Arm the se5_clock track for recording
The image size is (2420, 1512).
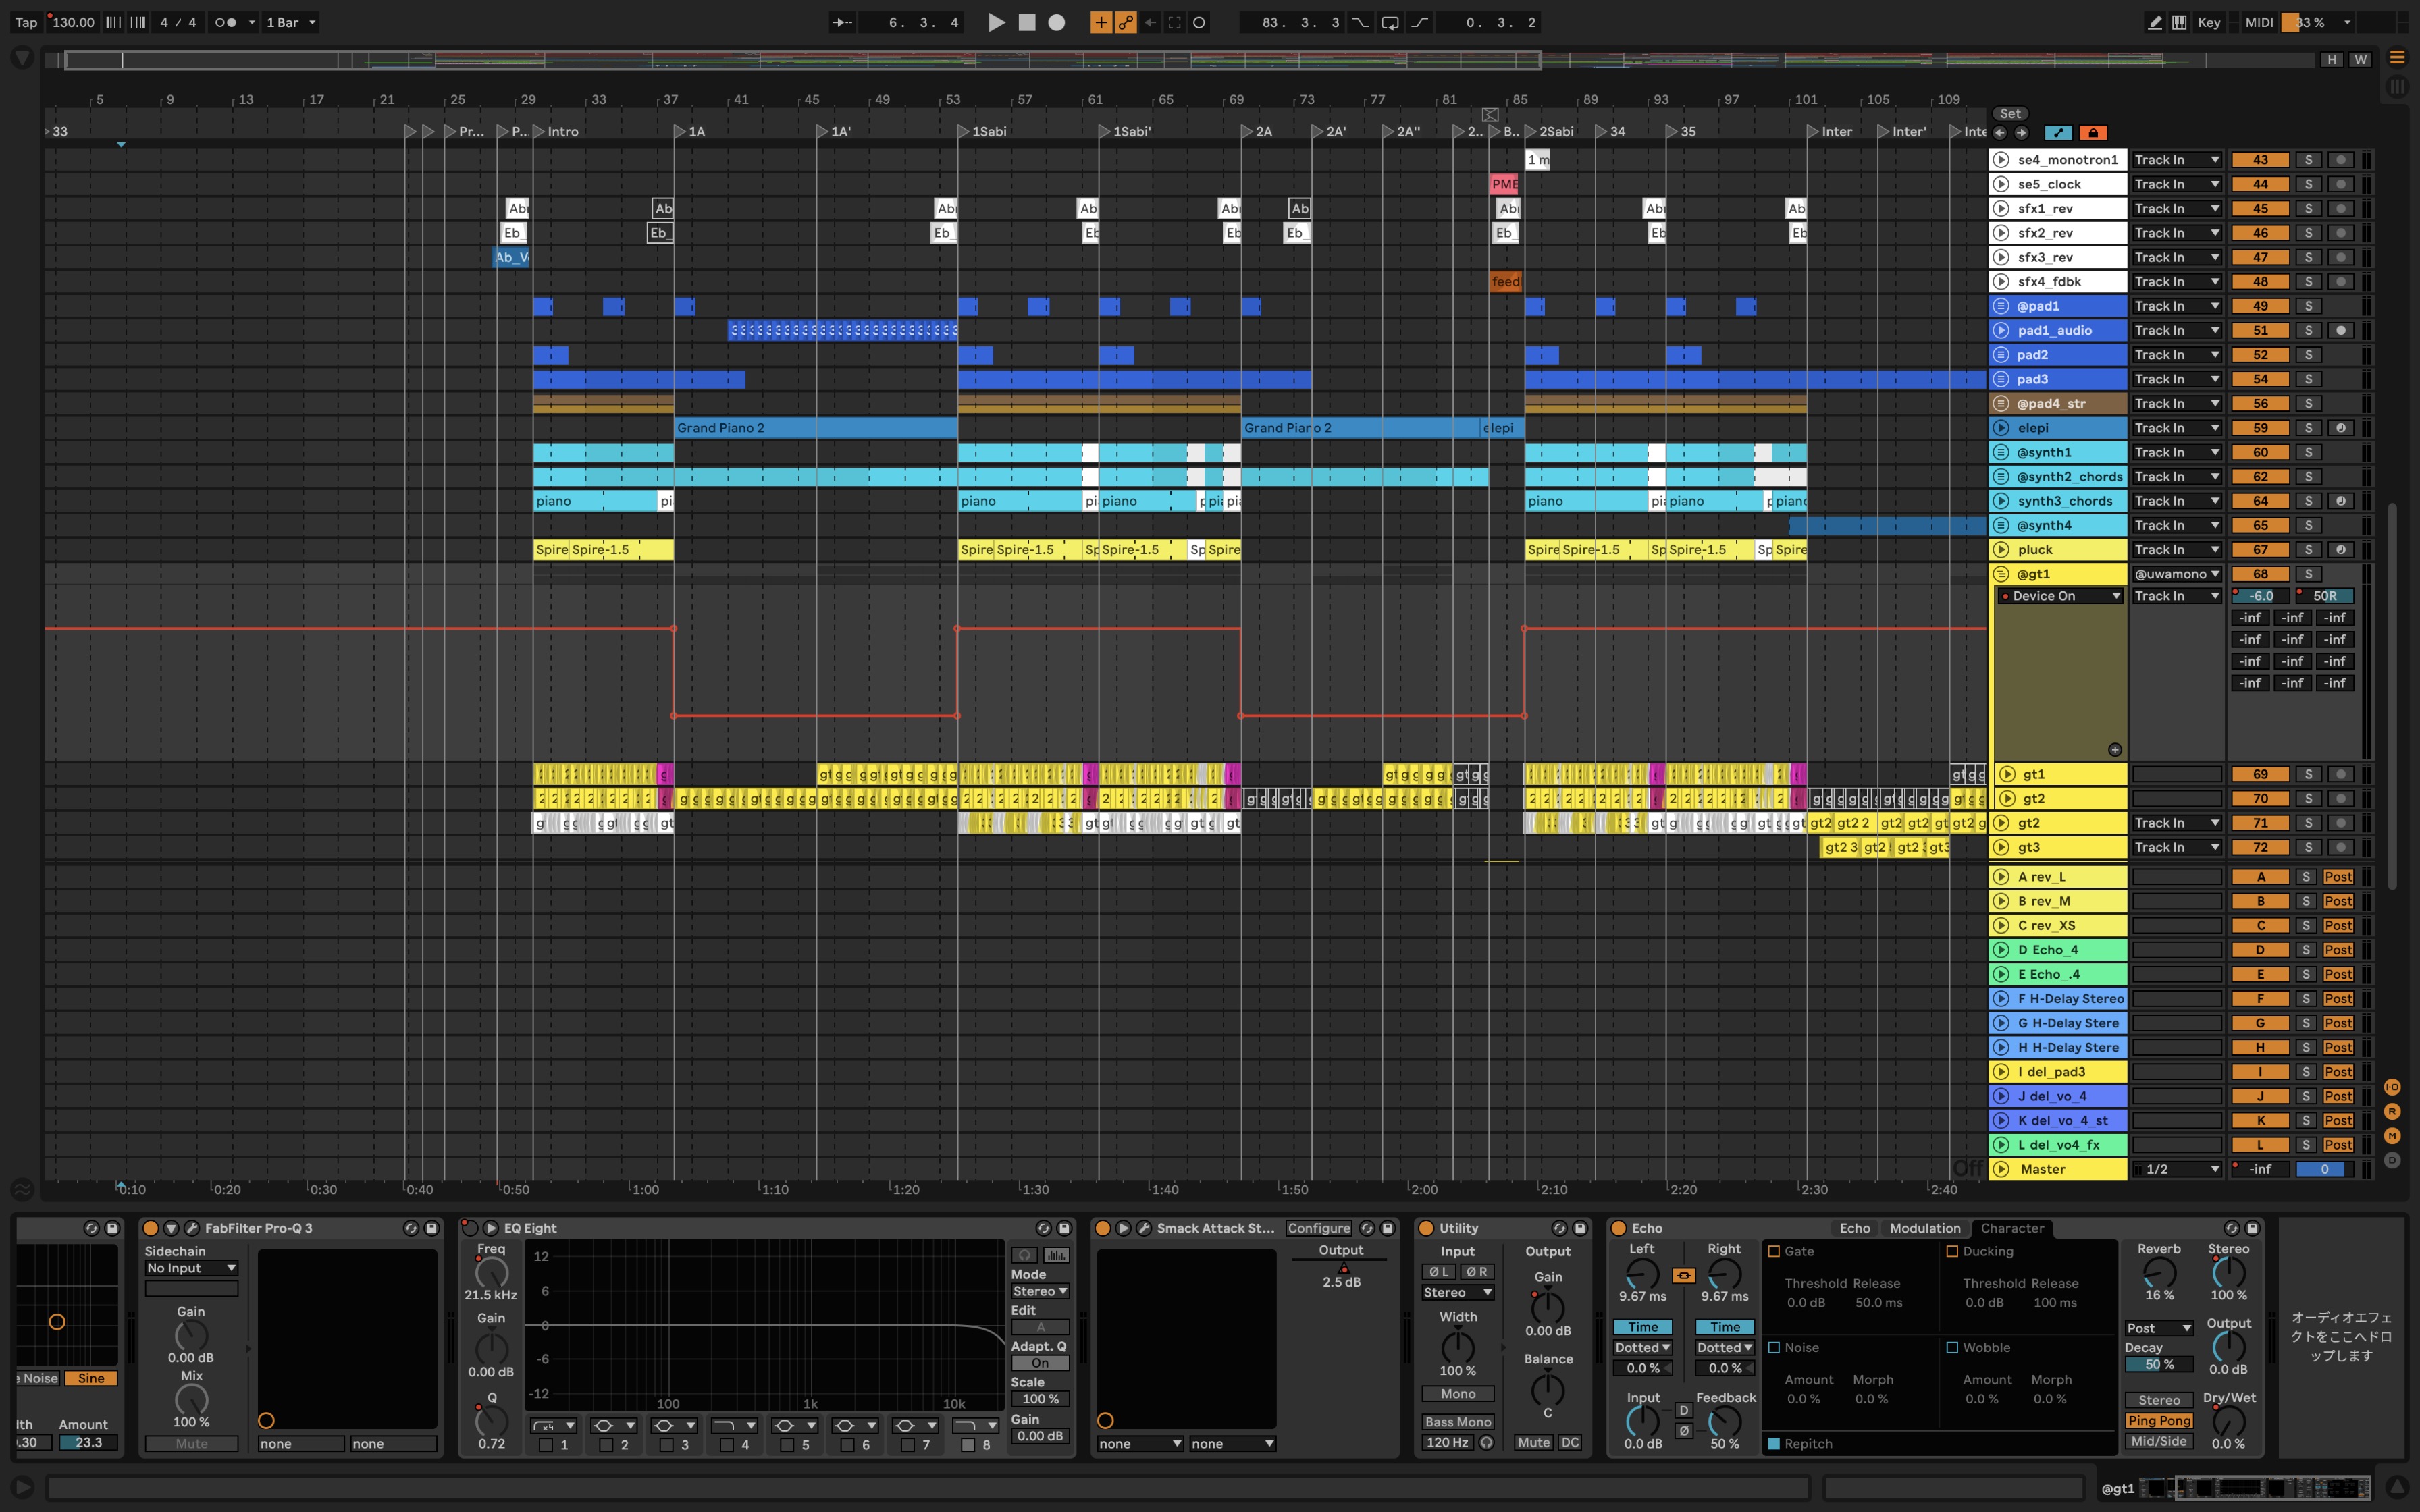2341,184
